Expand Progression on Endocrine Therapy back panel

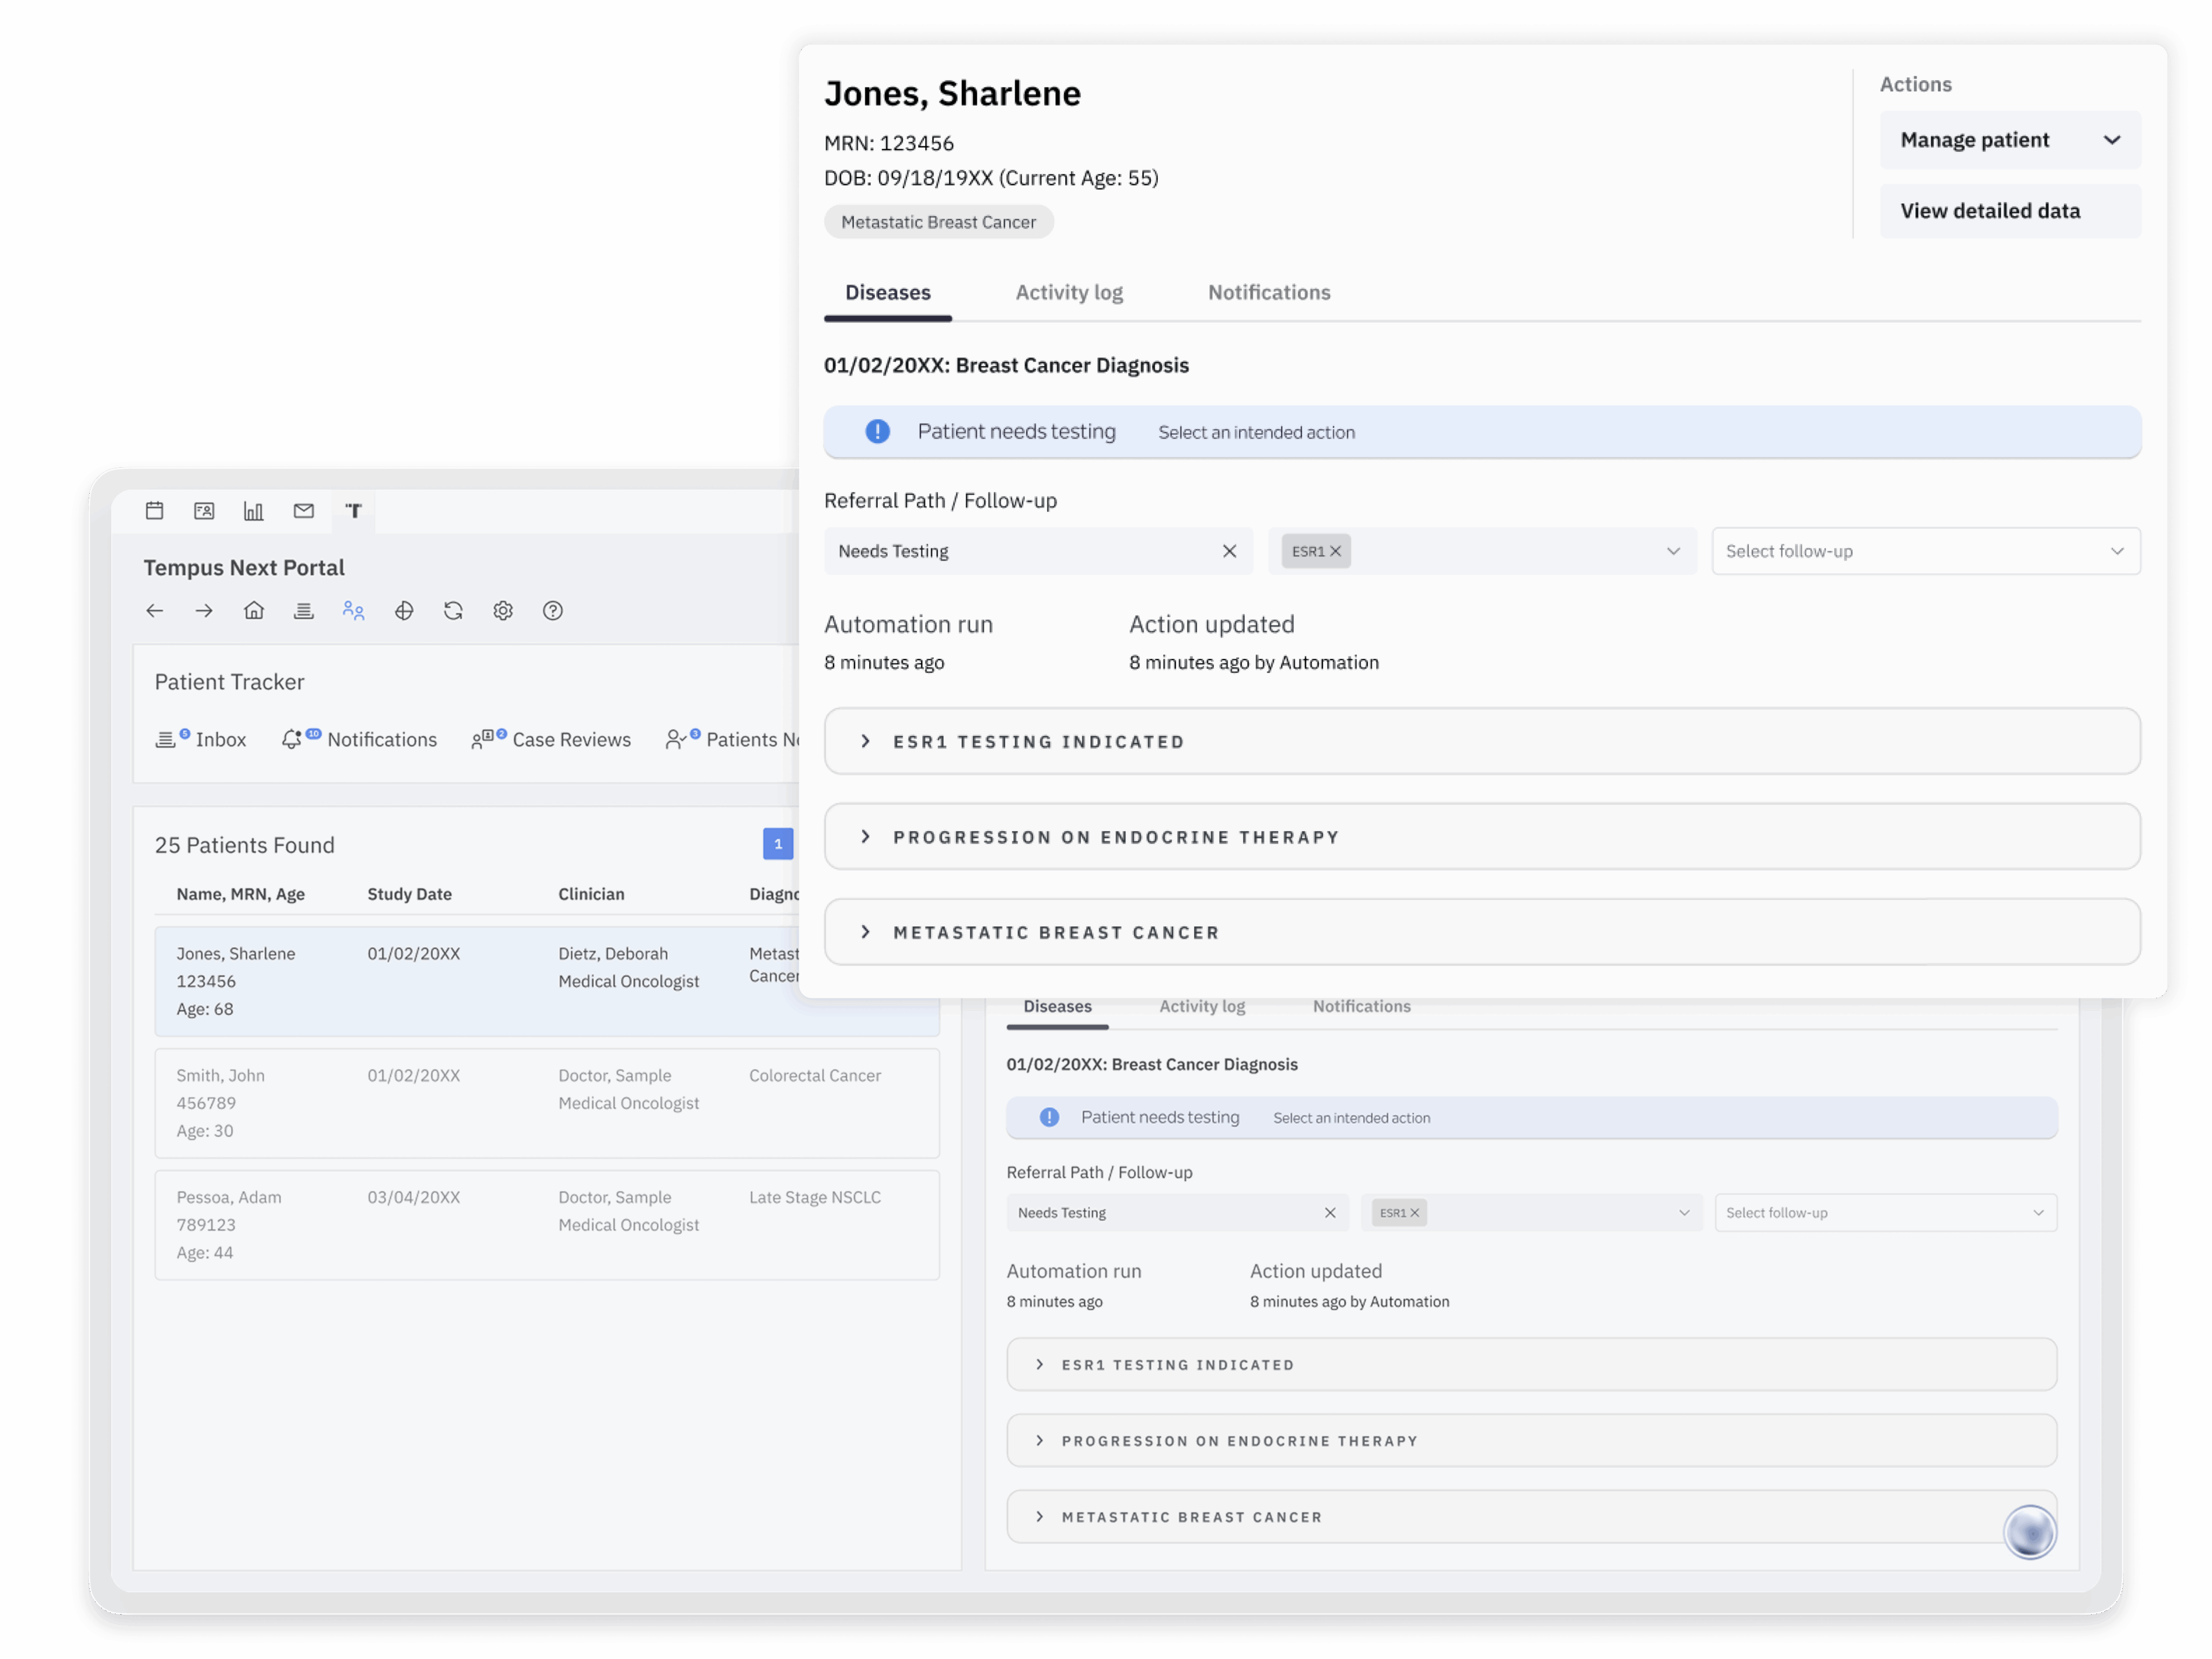pyautogui.click(x=1532, y=1441)
